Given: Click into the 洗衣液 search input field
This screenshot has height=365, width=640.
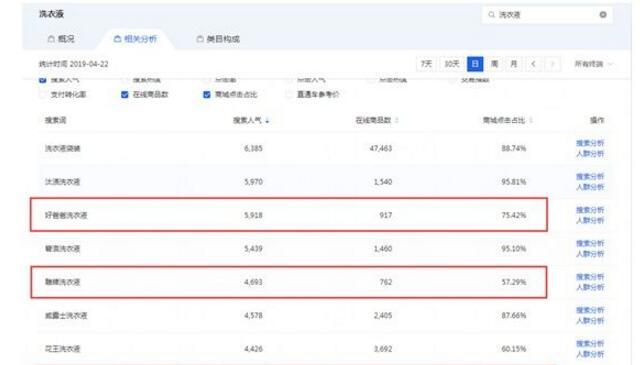Looking at the screenshot, I should click(547, 15).
